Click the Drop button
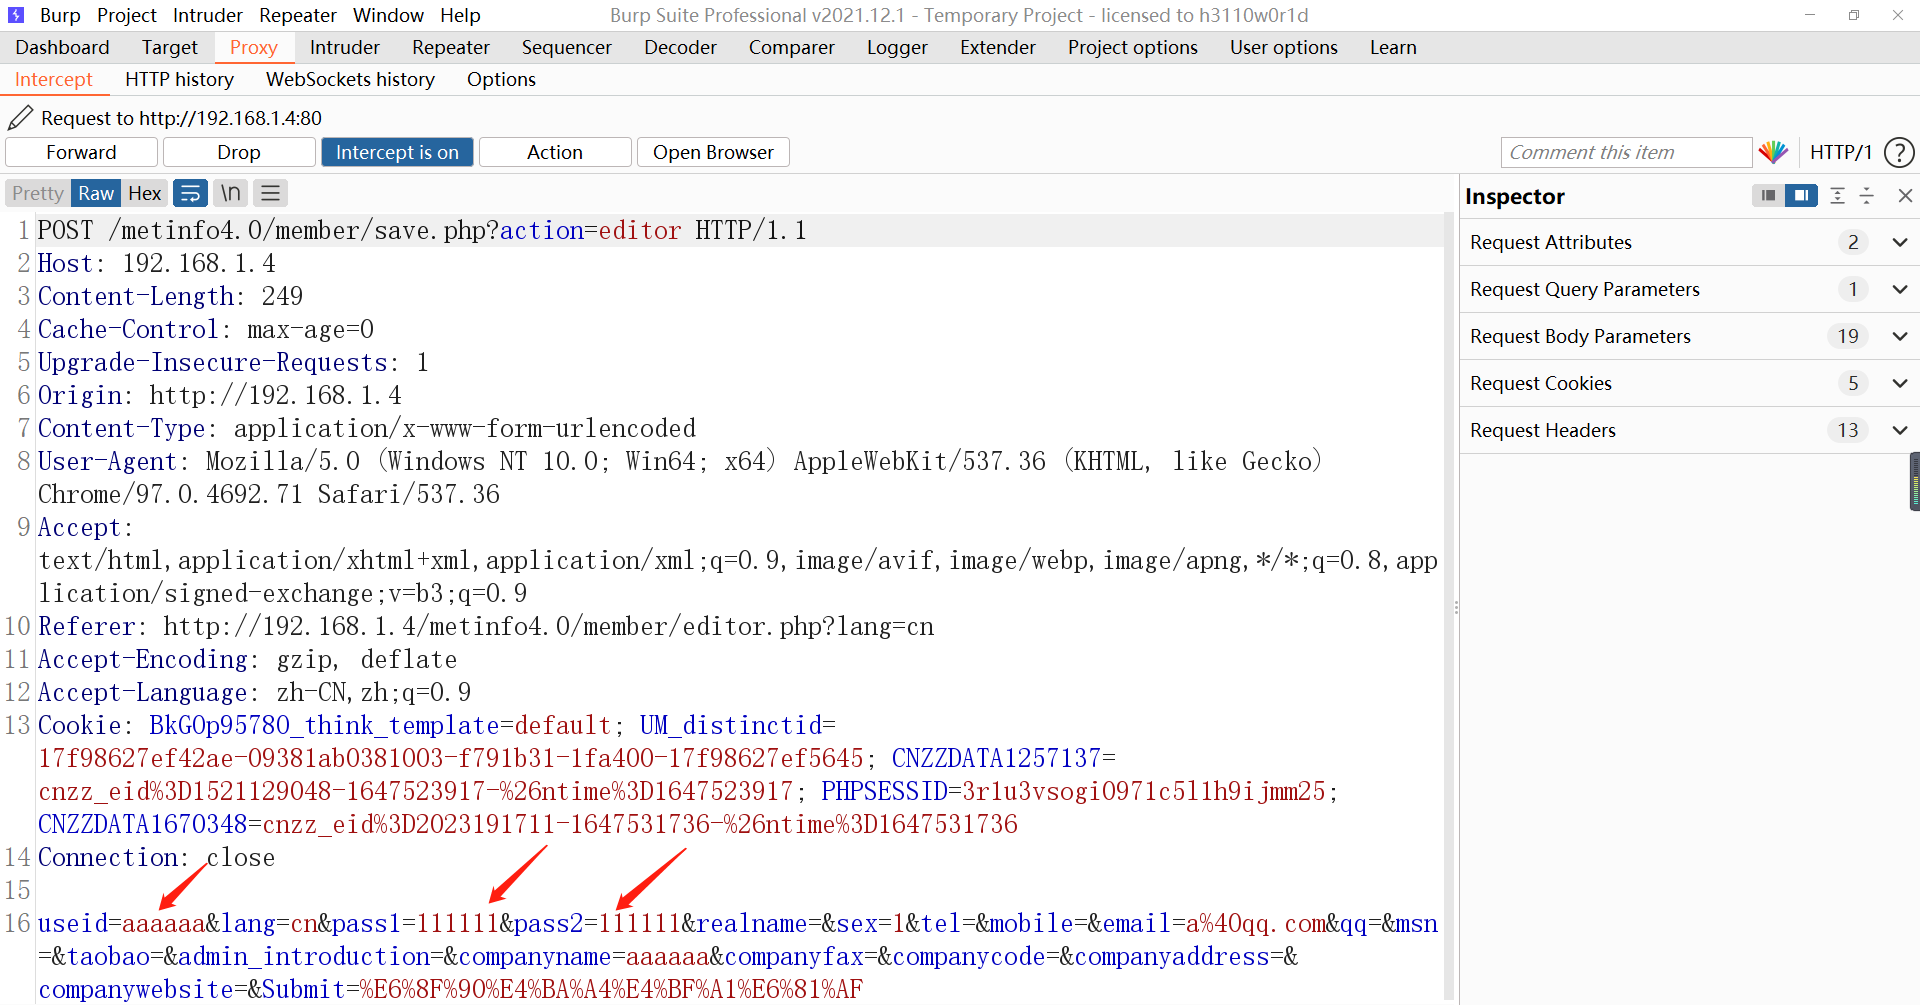Screen dimensions: 1920x1005 click(239, 152)
